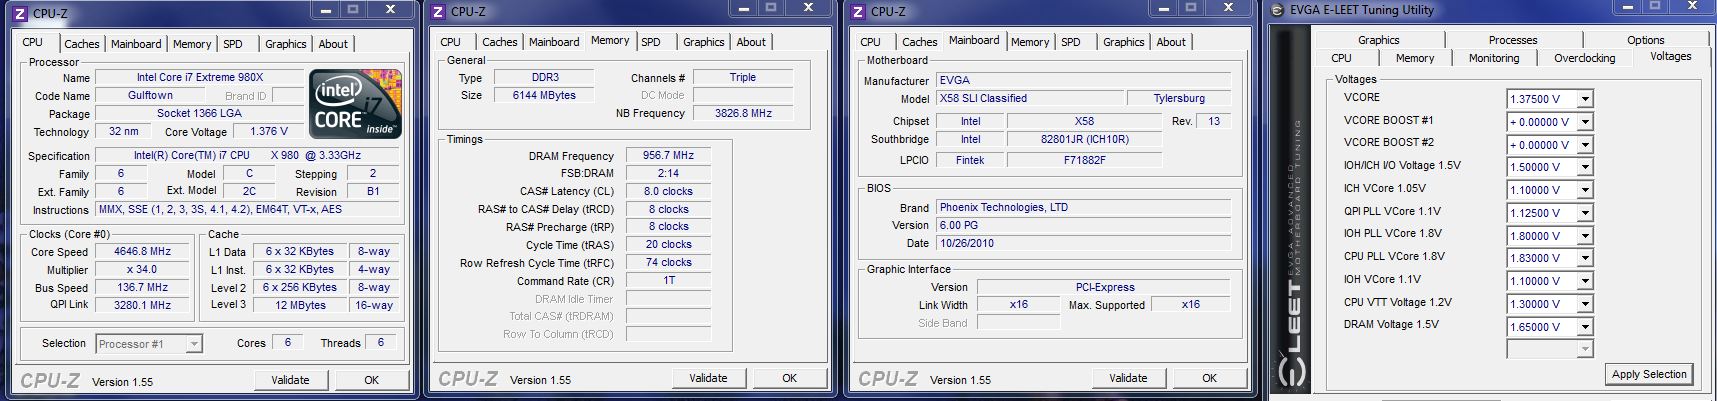Click OK in the CPU-tab CPU-Z window
The height and width of the screenshot is (401, 1717).
pos(371,380)
